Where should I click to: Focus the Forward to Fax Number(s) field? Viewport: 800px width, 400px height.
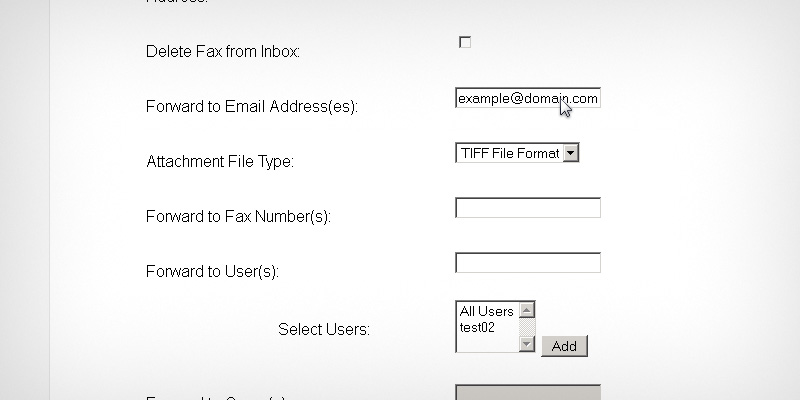(527, 208)
